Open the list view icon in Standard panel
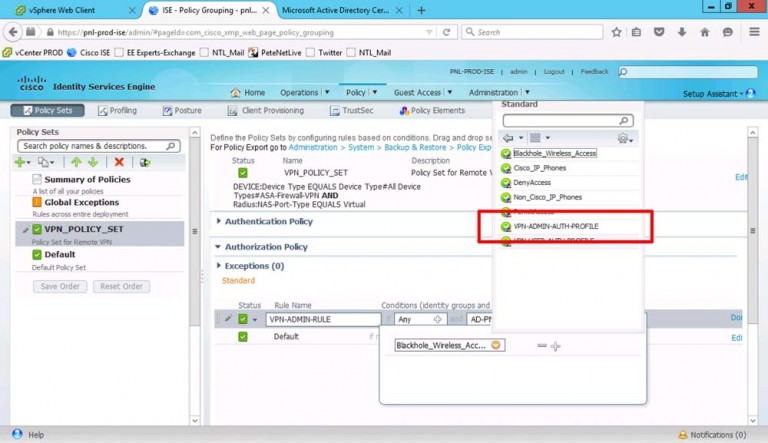The image size is (768, 443). click(535, 138)
